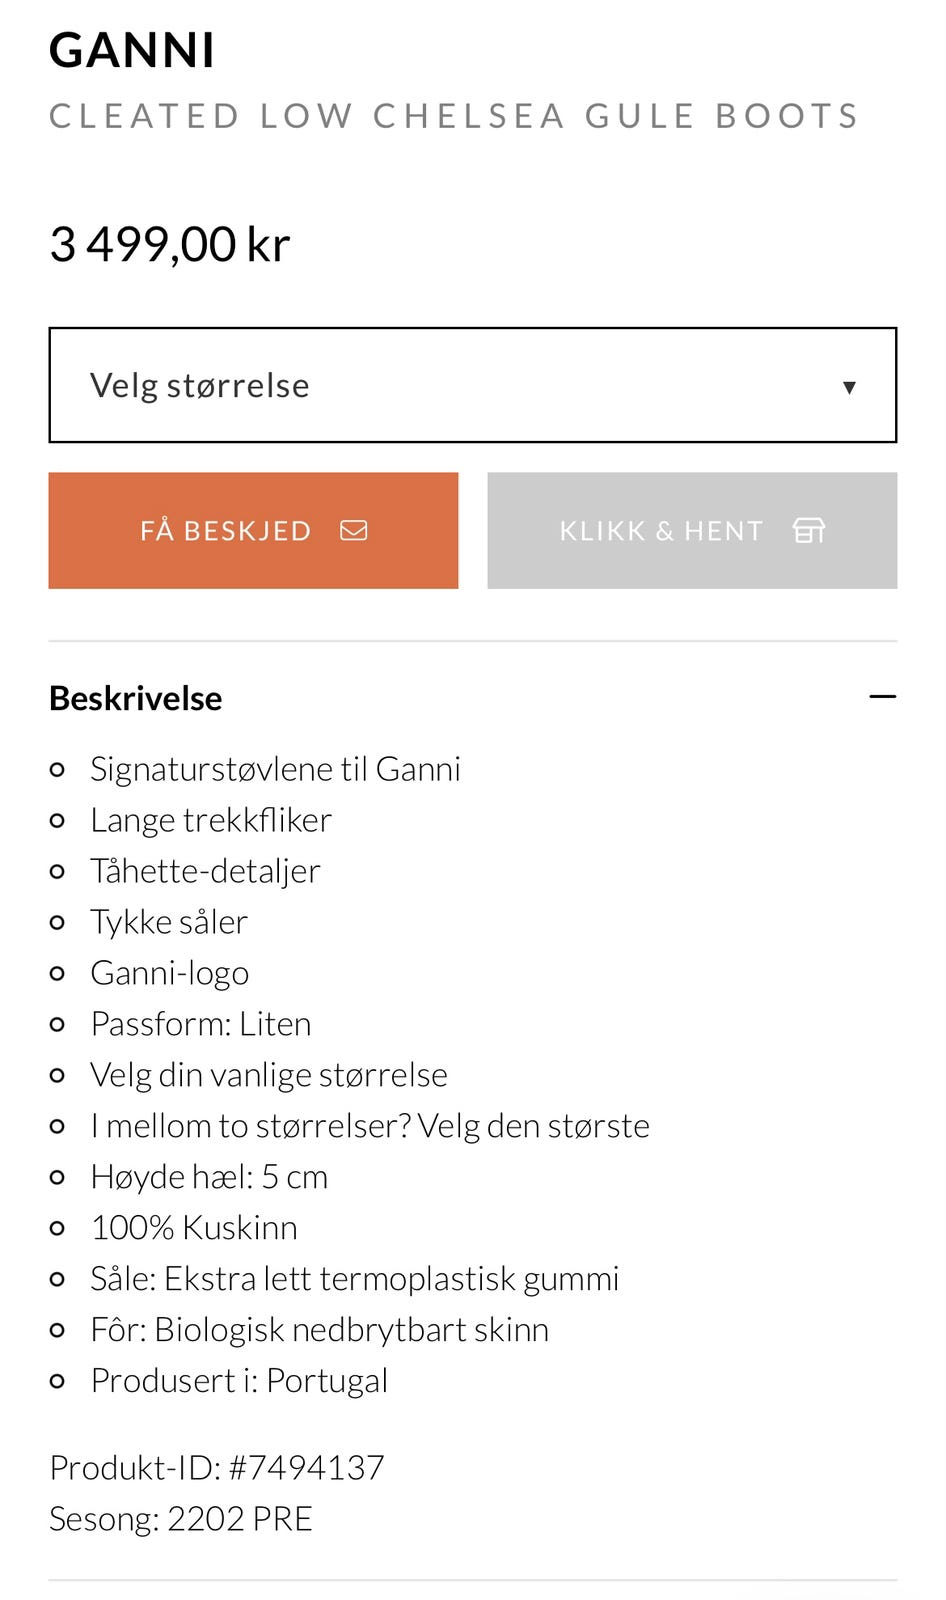The height and width of the screenshot is (1600, 946).
Task: Click the bullet marker beside Høyde hæl: 5 cm
Action: tap(57, 1178)
